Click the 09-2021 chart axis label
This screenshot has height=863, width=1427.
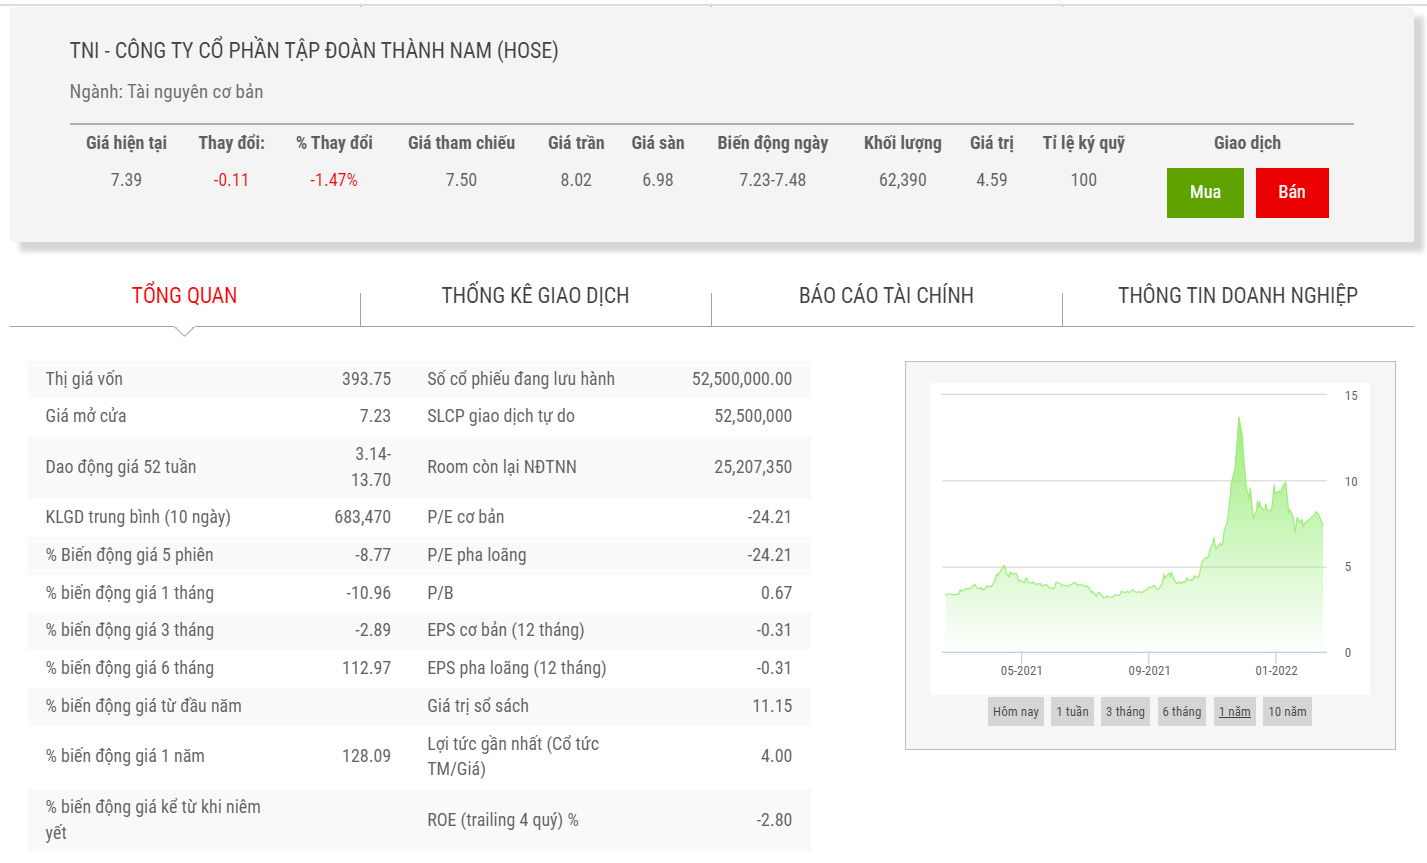click(x=1149, y=671)
